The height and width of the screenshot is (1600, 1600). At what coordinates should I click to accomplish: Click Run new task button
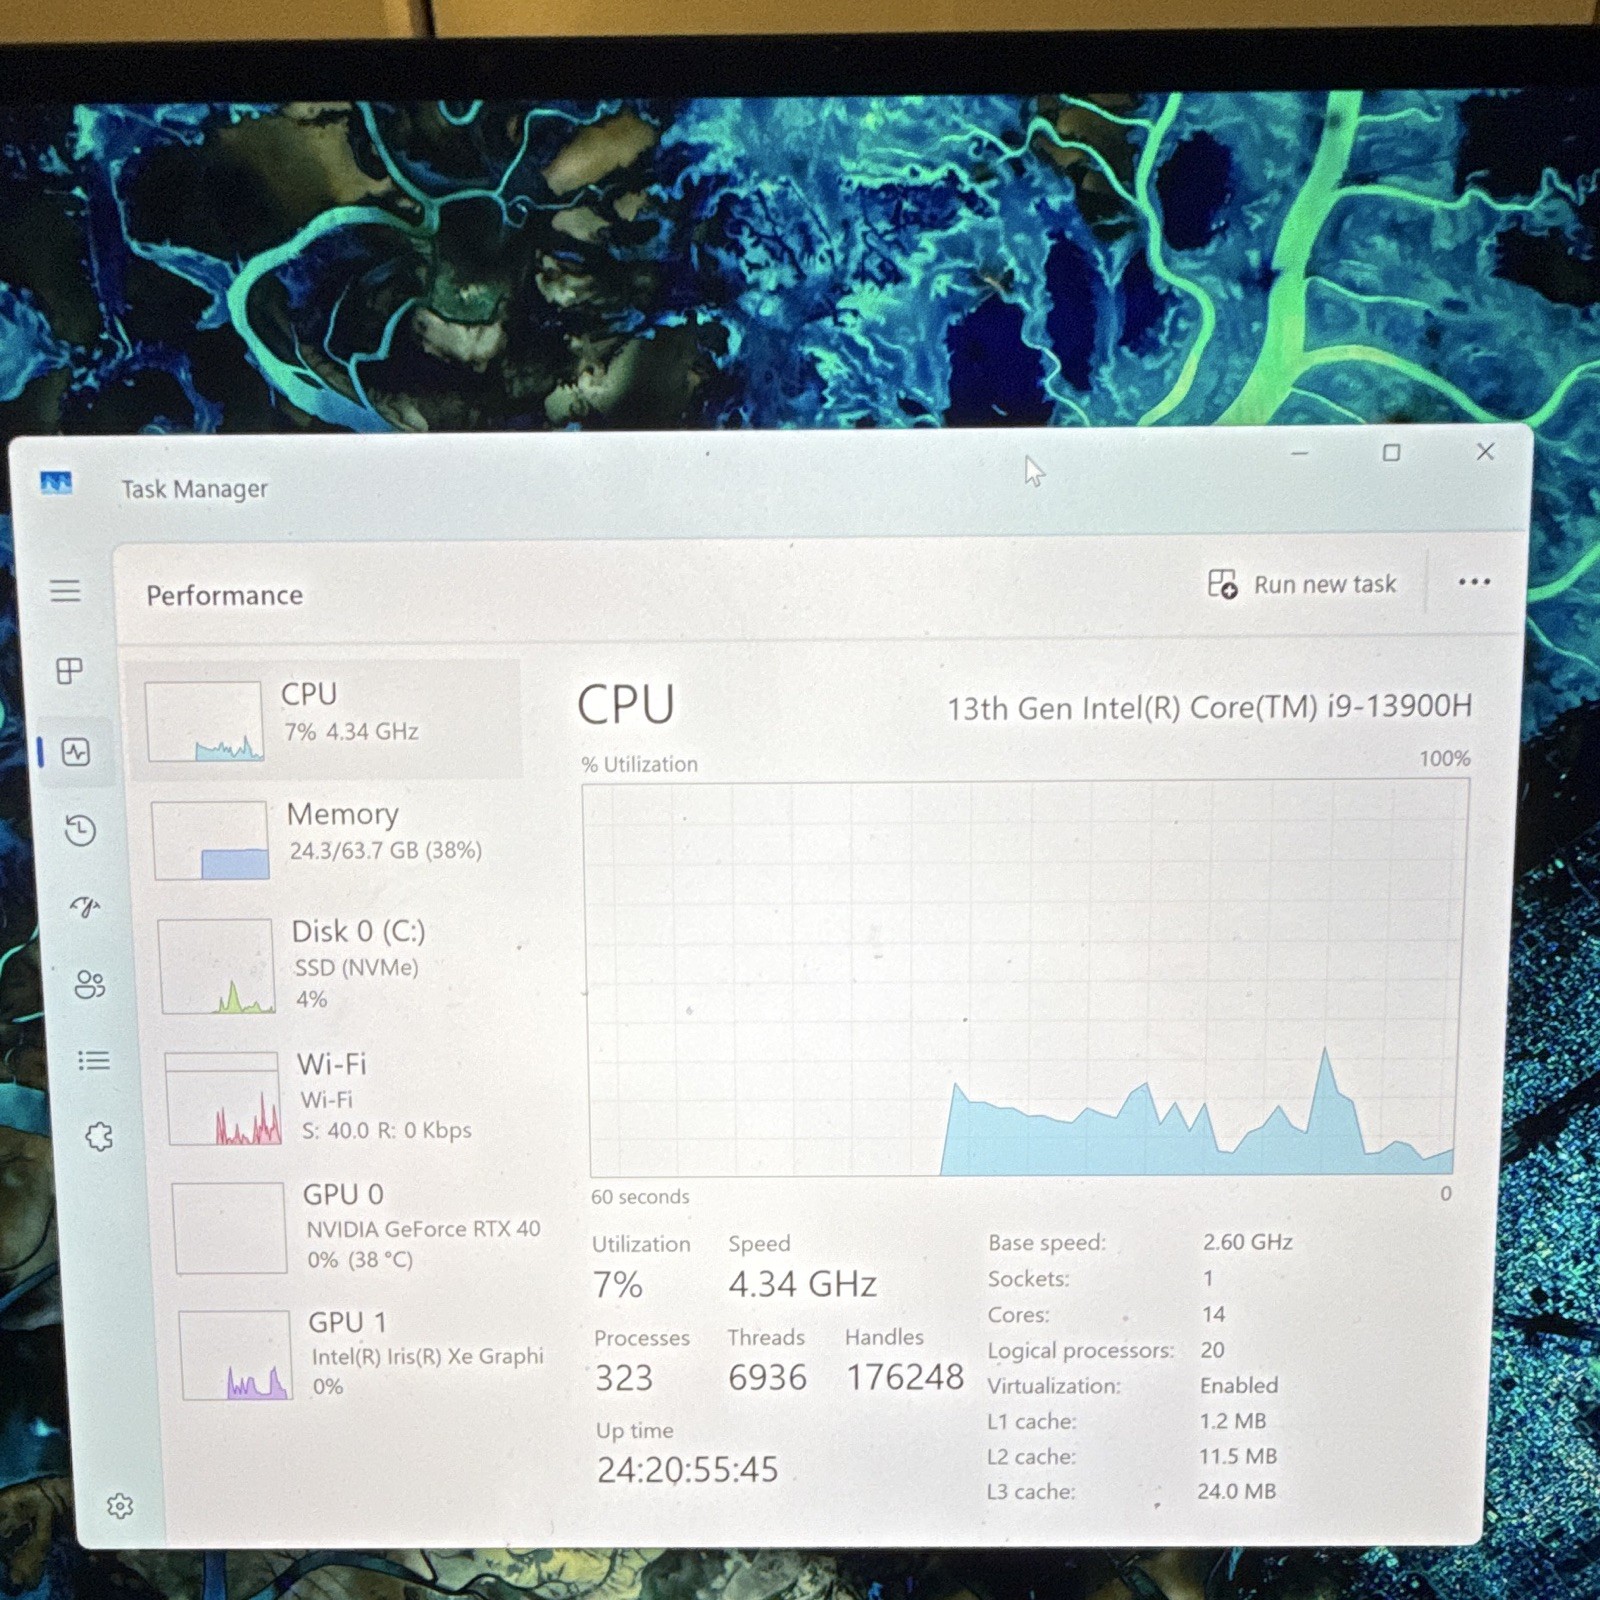tap(1302, 584)
